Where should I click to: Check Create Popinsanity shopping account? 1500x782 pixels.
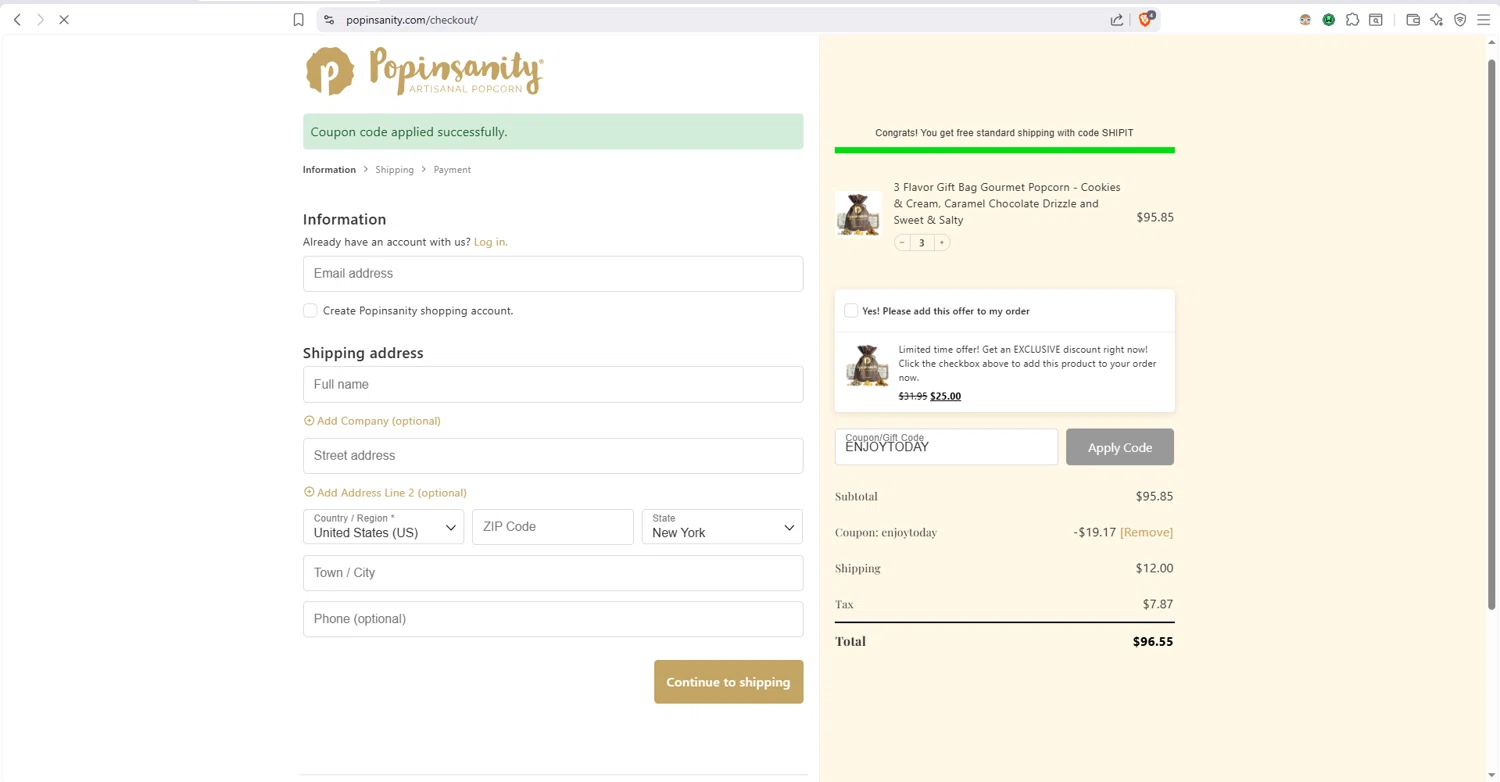click(310, 311)
